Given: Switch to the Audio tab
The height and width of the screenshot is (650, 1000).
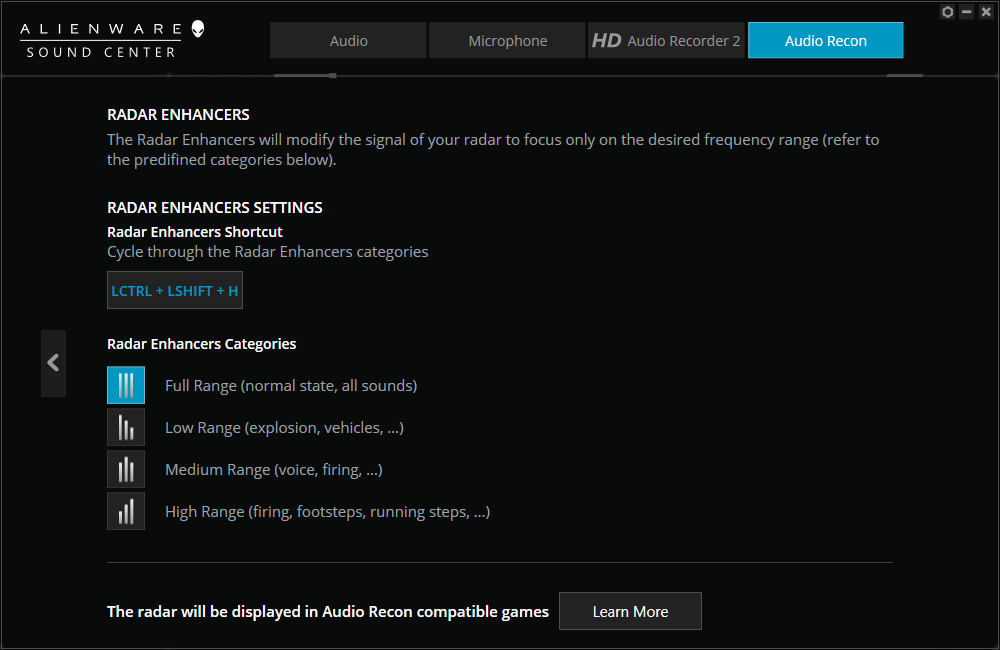Looking at the screenshot, I should click(348, 41).
